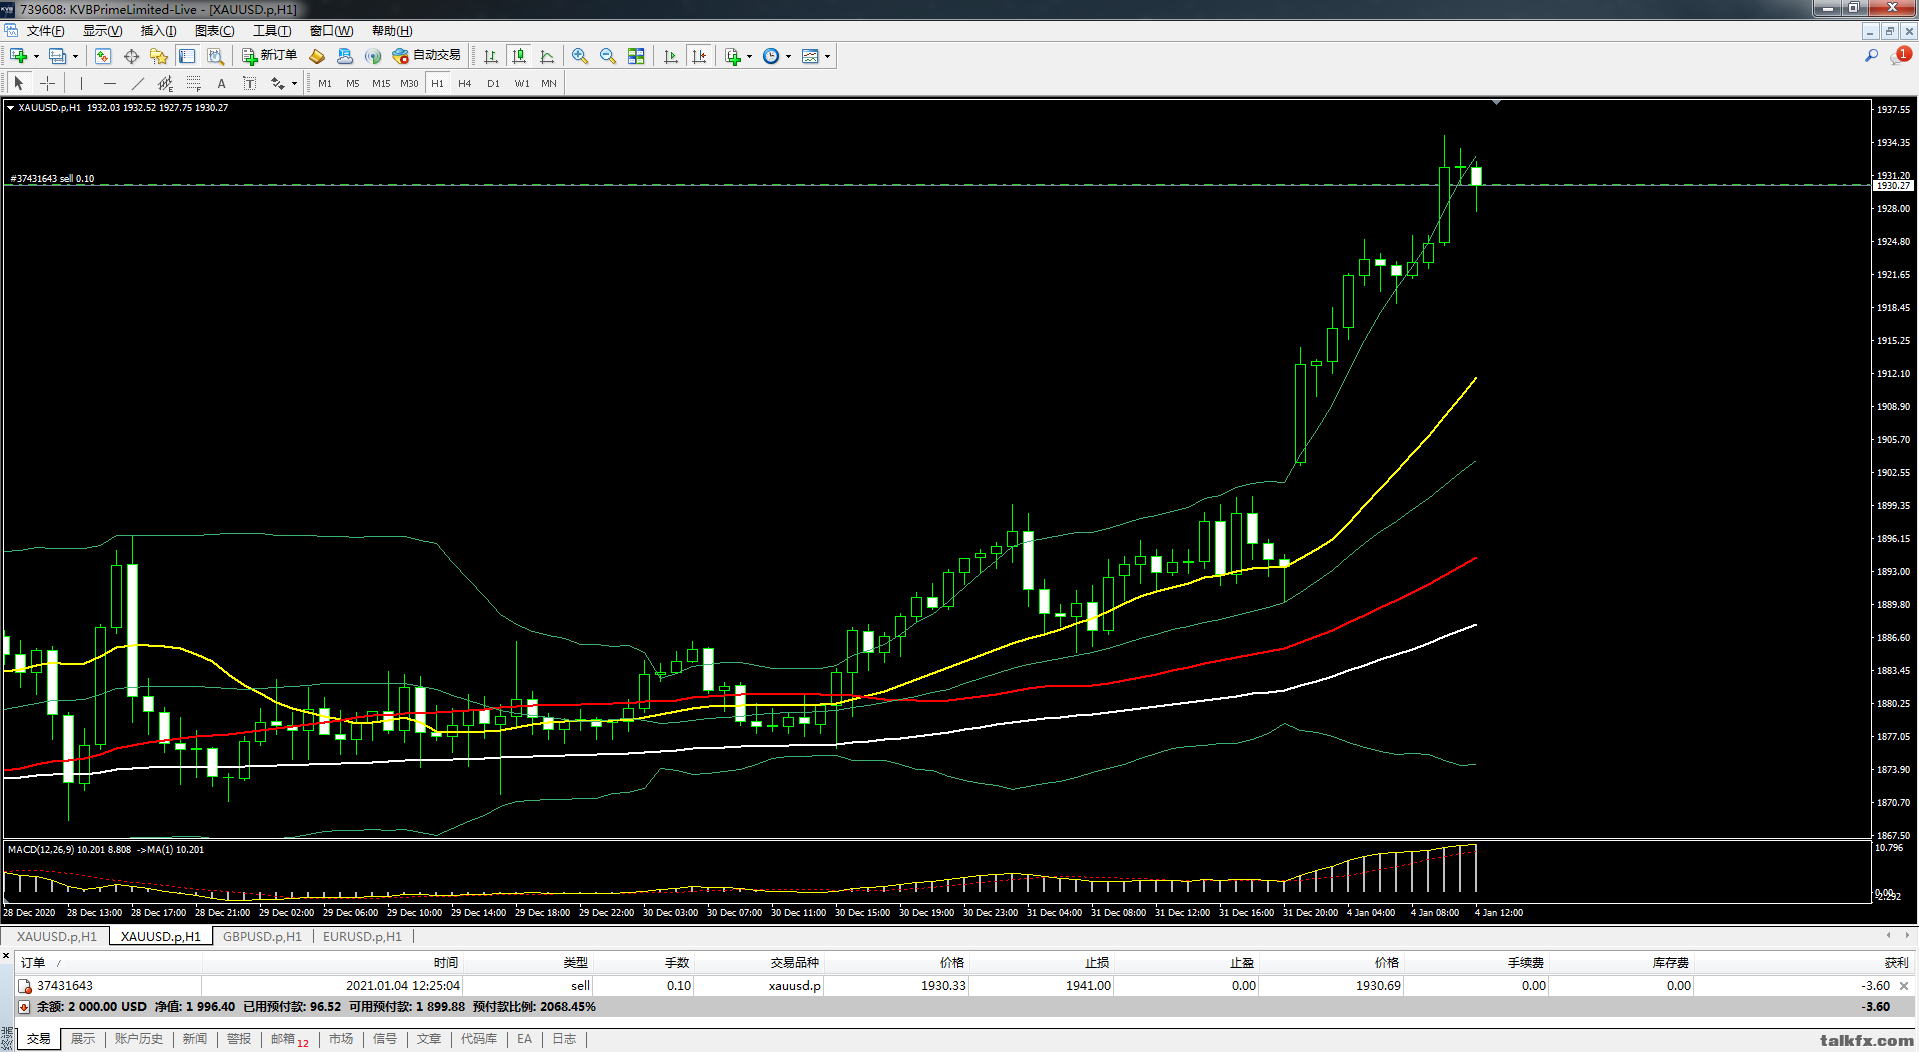The width and height of the screenshot is (1919, 1052).
Task: Switch chart to candlestick mode
Action: 518,56
